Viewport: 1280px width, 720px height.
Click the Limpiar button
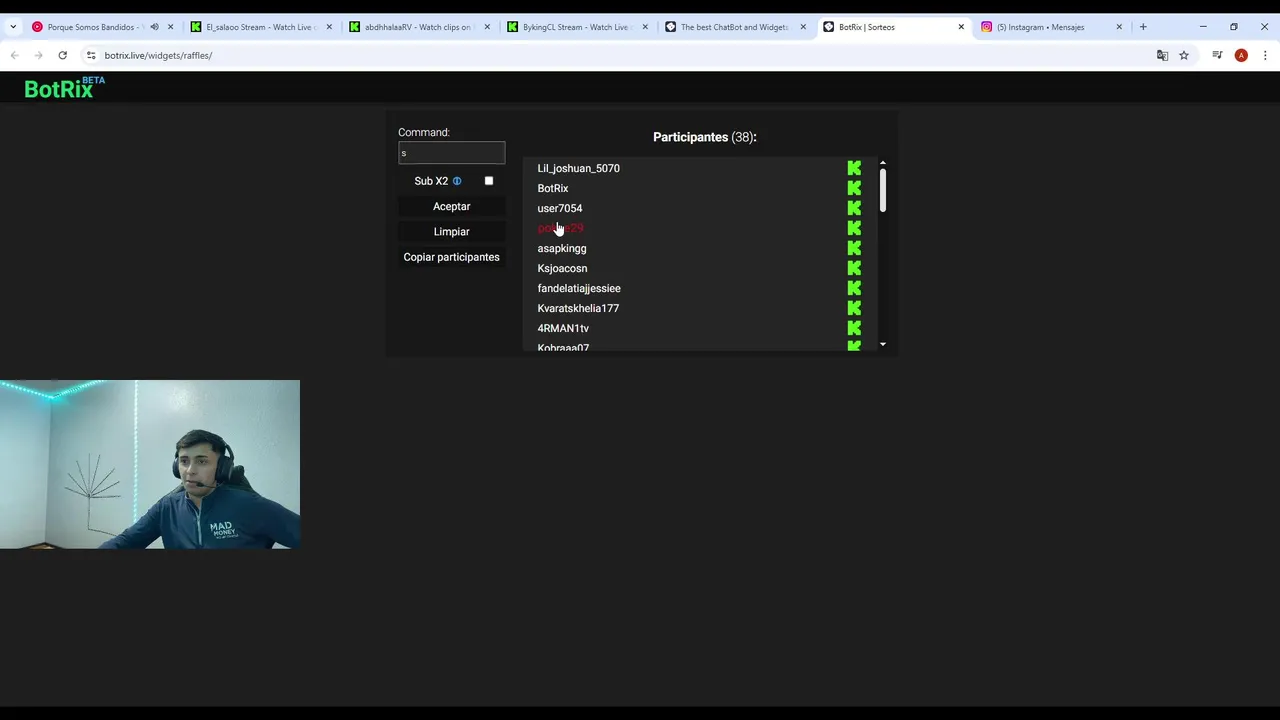tap(451, 231)
